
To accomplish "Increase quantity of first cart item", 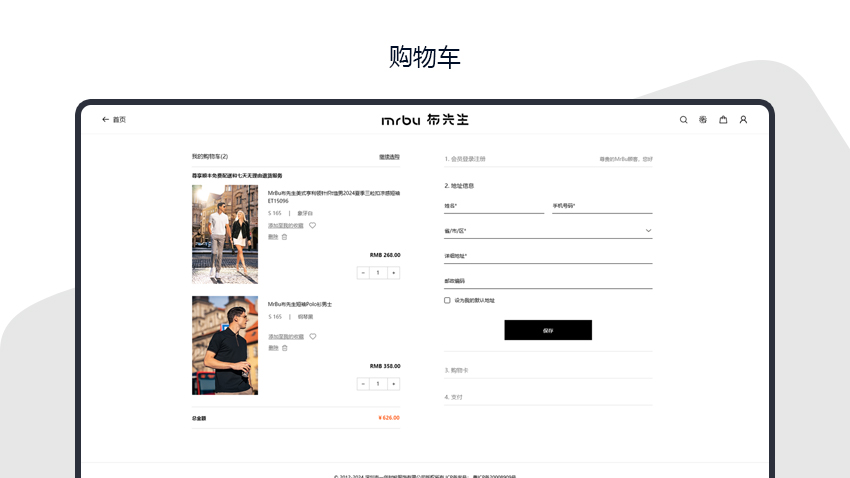I will click(x=393, y=272).
